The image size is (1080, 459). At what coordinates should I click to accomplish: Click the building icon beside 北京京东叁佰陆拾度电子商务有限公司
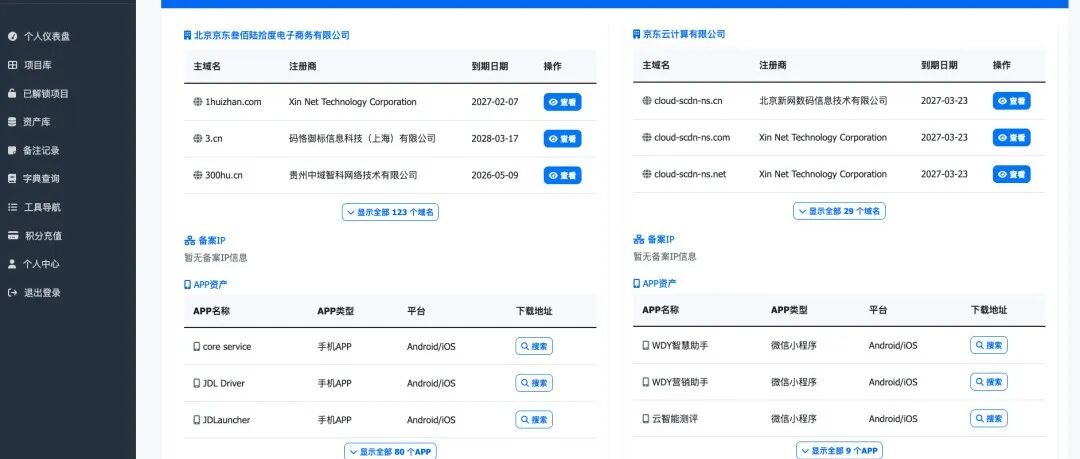pos(187,35)
